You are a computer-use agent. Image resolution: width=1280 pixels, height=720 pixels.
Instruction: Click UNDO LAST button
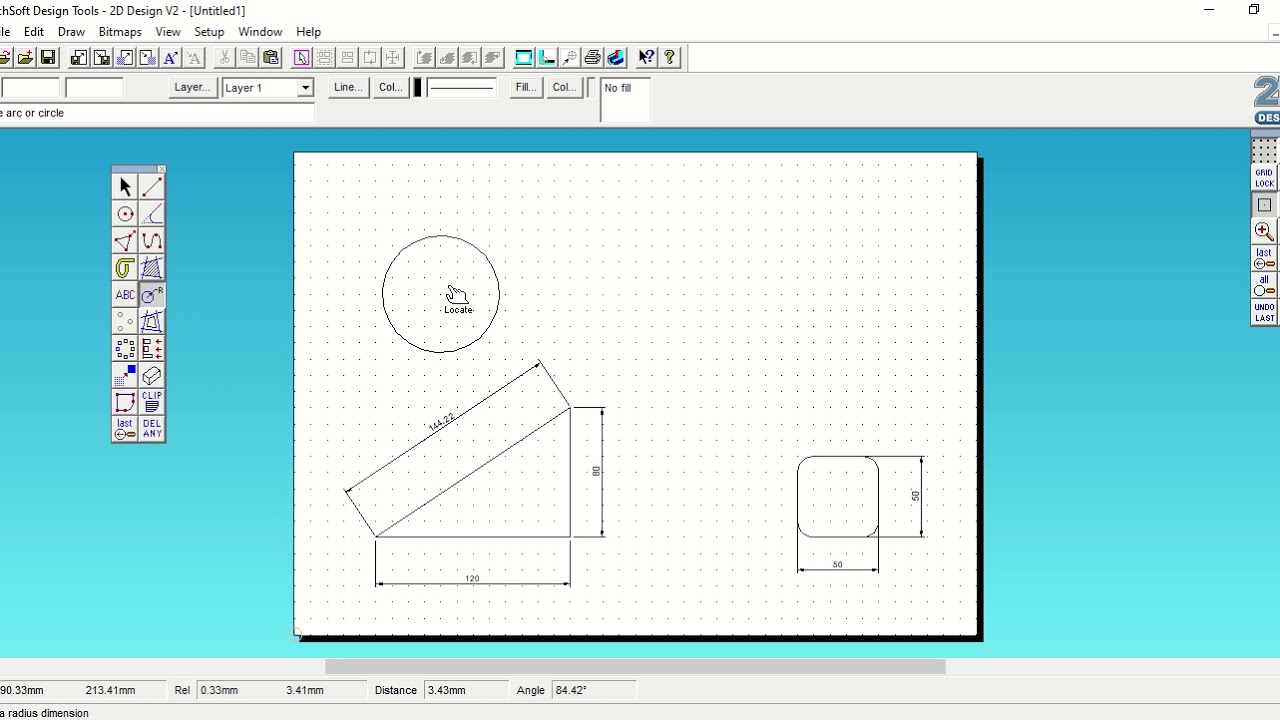(1264, 312)
